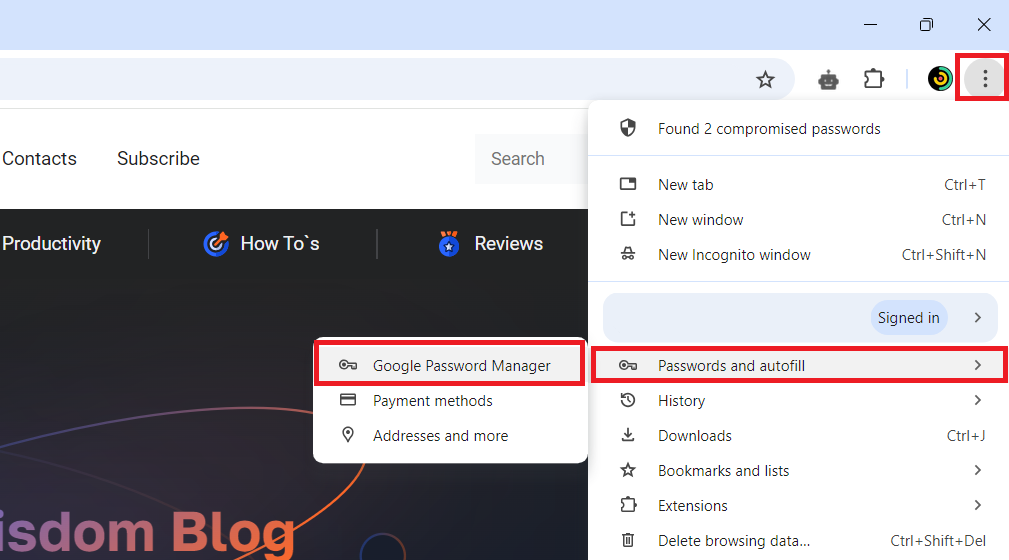Screen dimensions: 1009x560
Task: Click into the Search field
Action: (532, 159)
